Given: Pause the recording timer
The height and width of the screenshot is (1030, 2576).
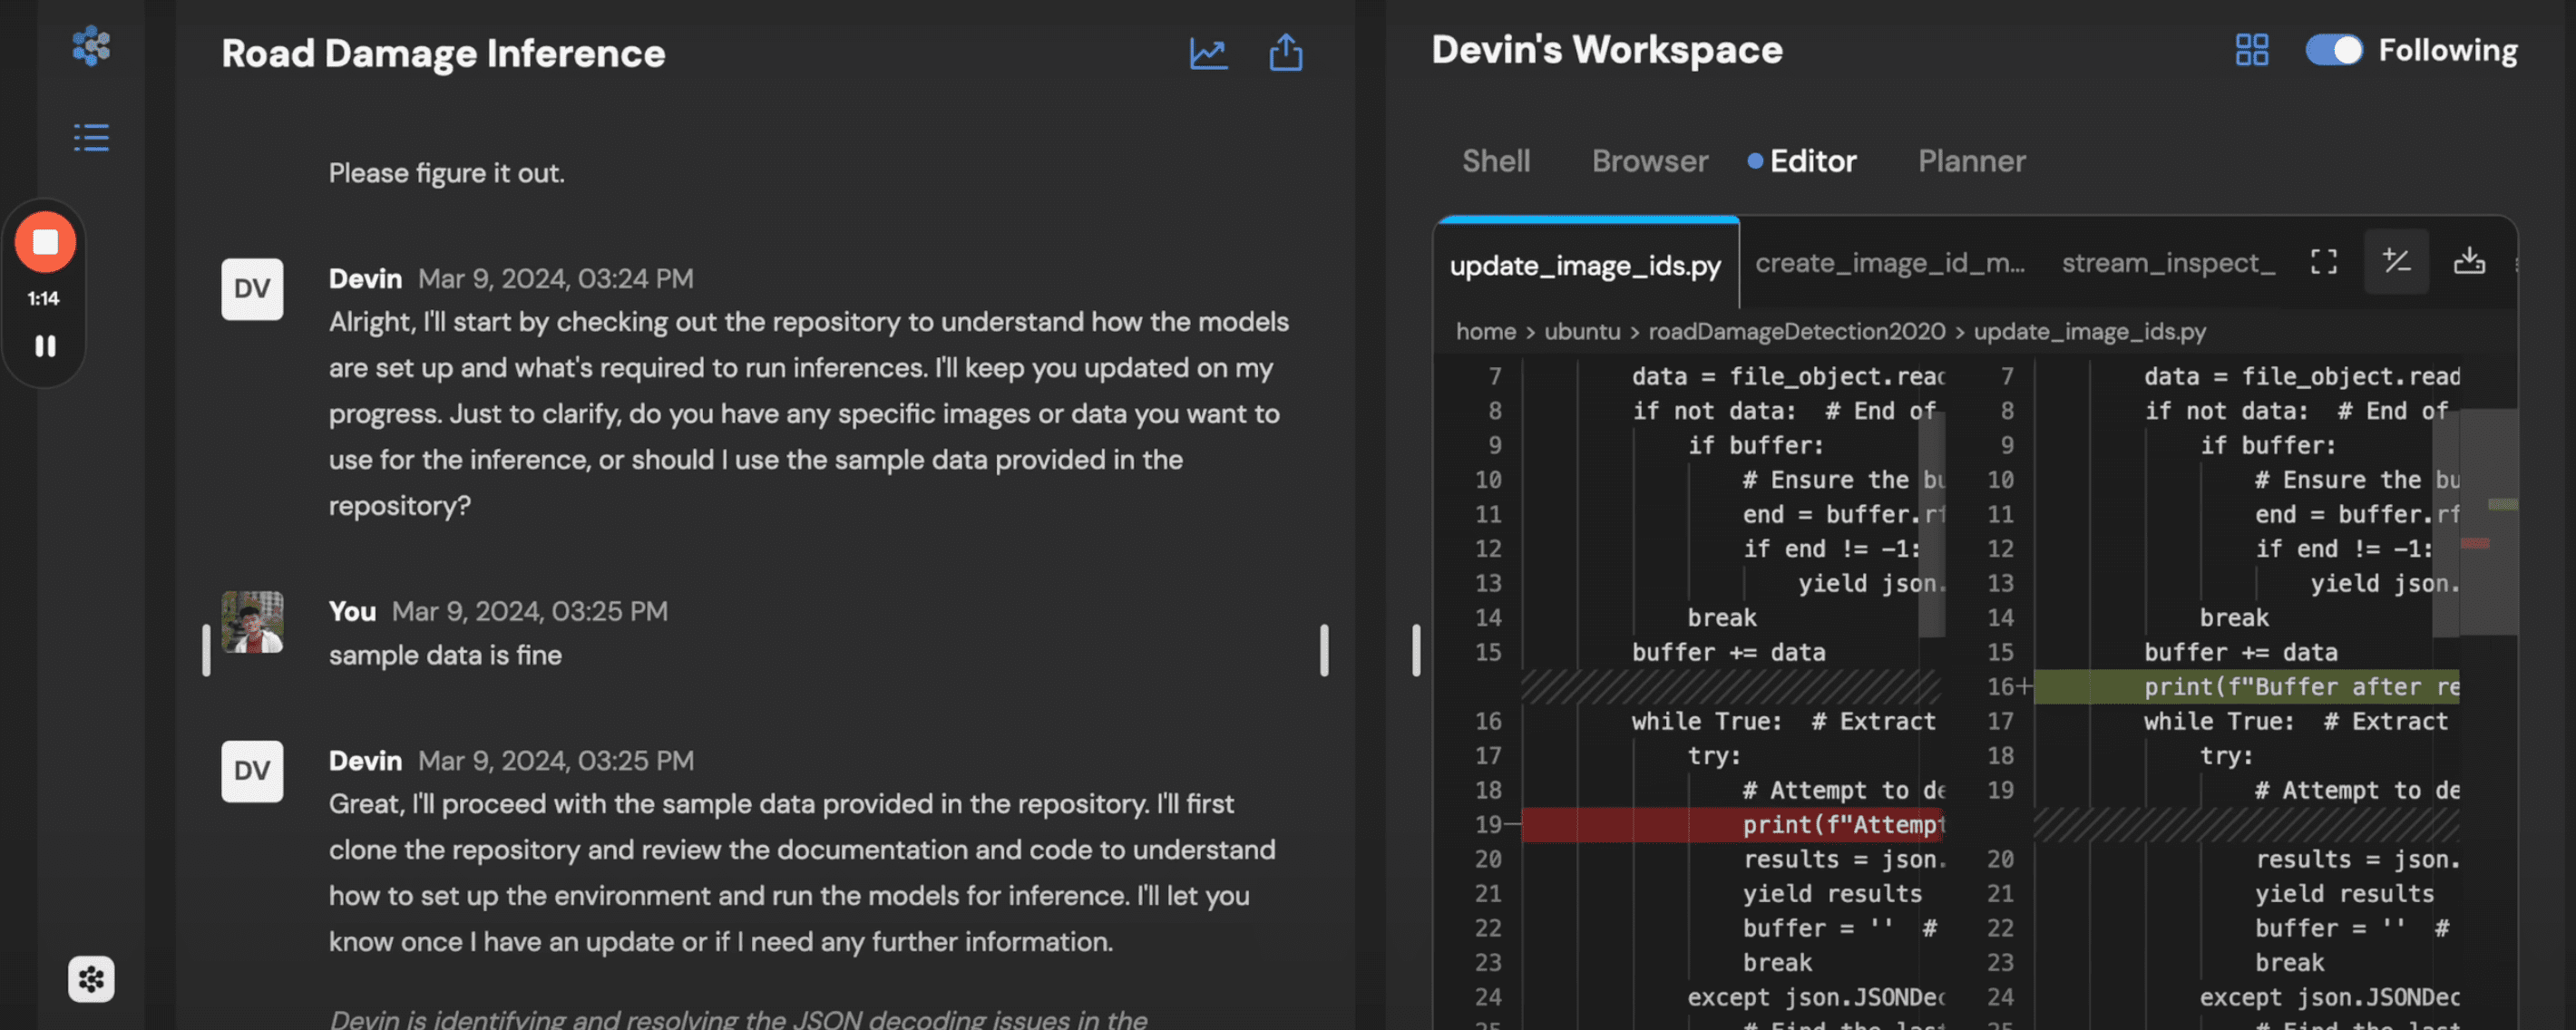Looking at the screenshot, I should coord(45,346).
